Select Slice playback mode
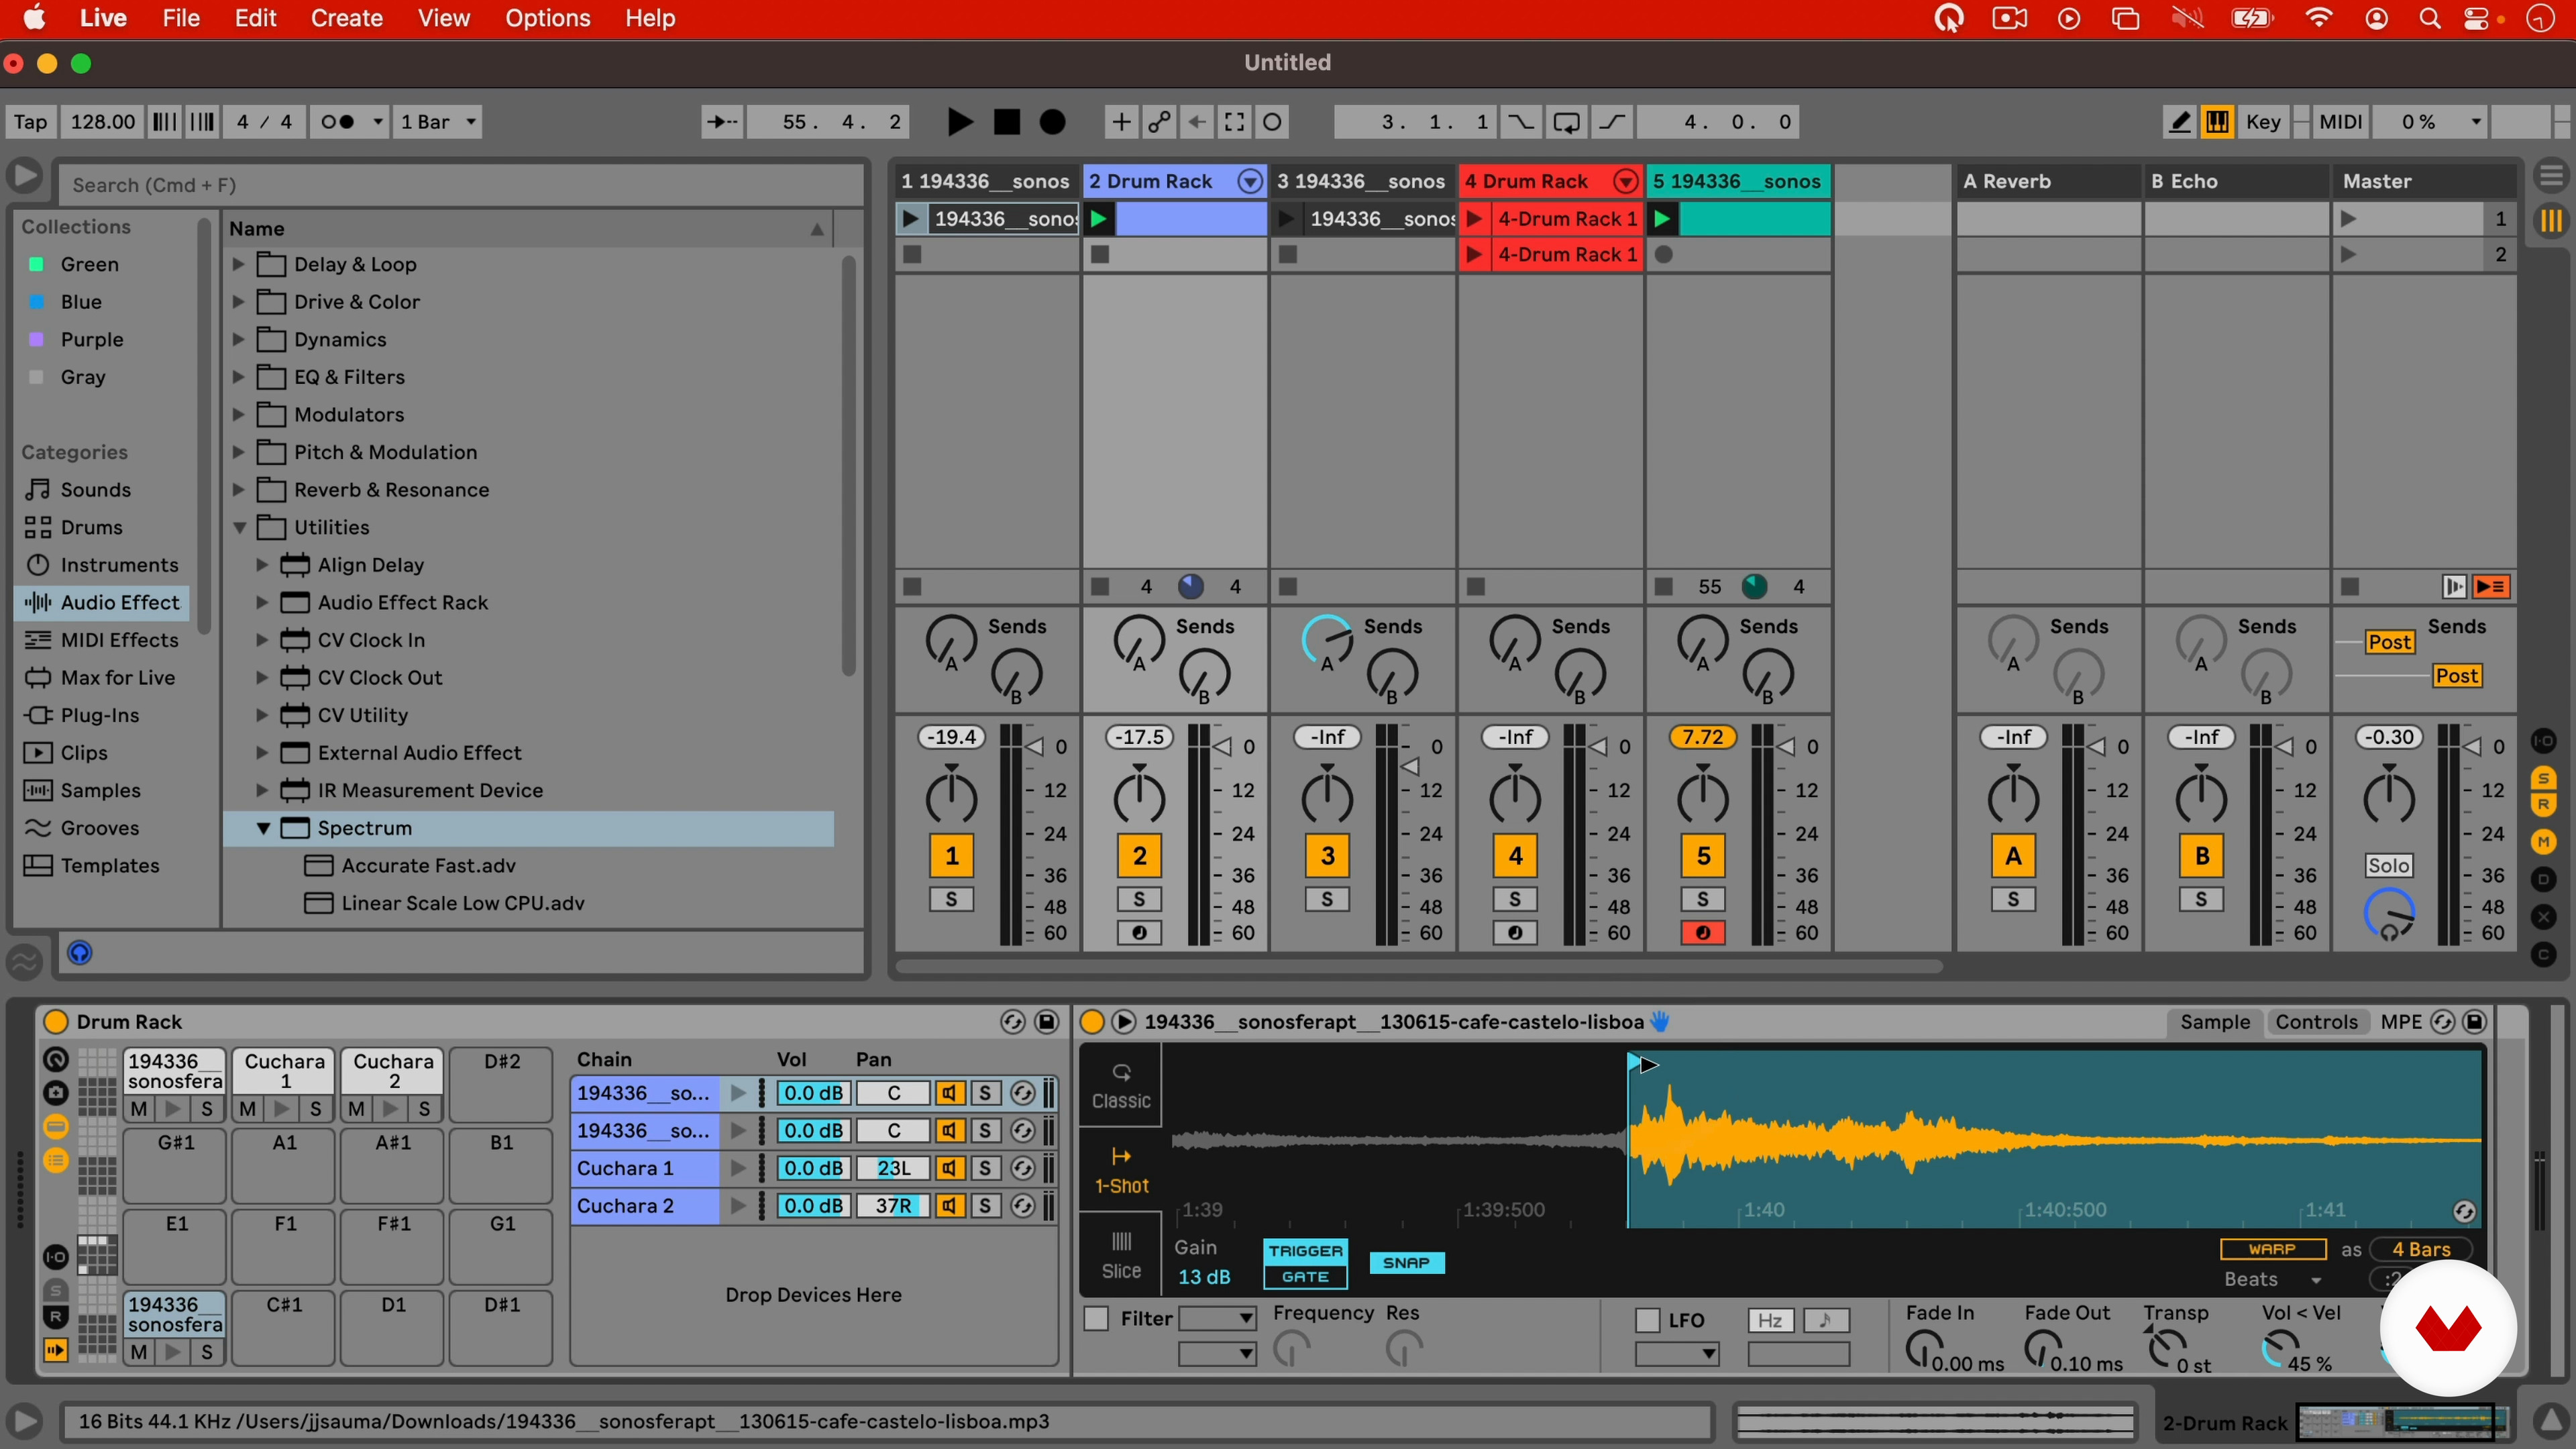 click(1121, 1256)
